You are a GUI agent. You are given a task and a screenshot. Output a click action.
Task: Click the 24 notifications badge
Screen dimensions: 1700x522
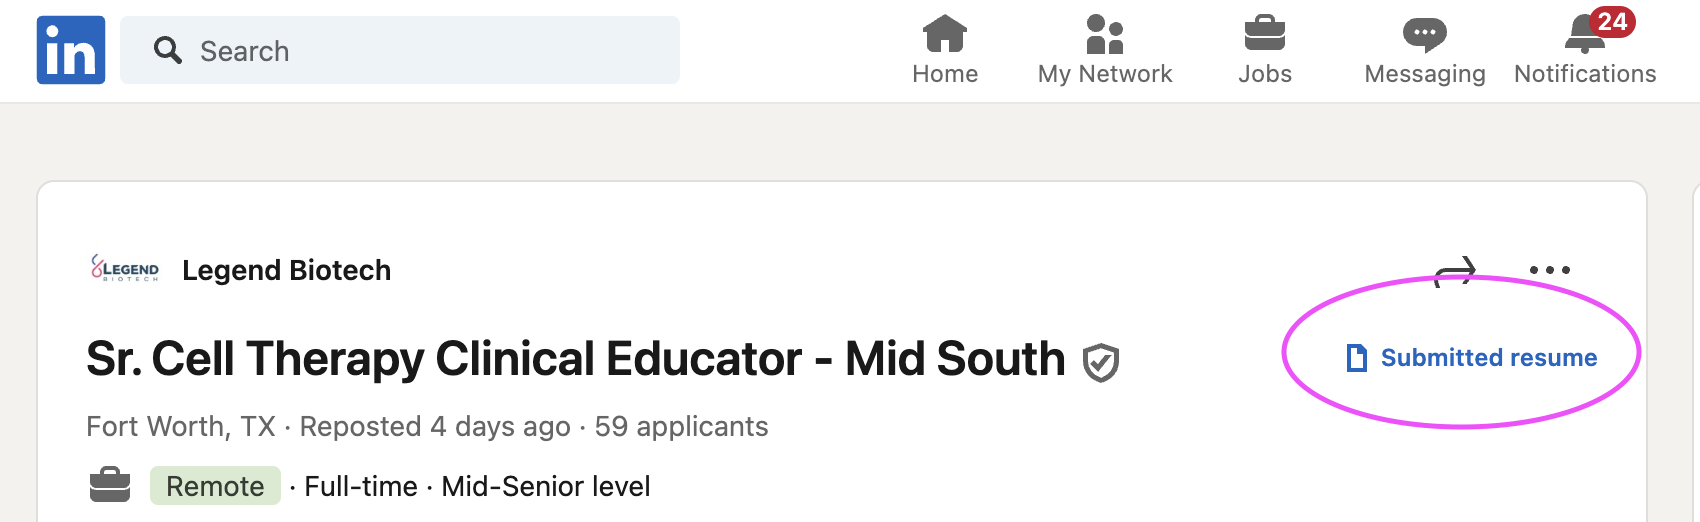coord(1612,21)
